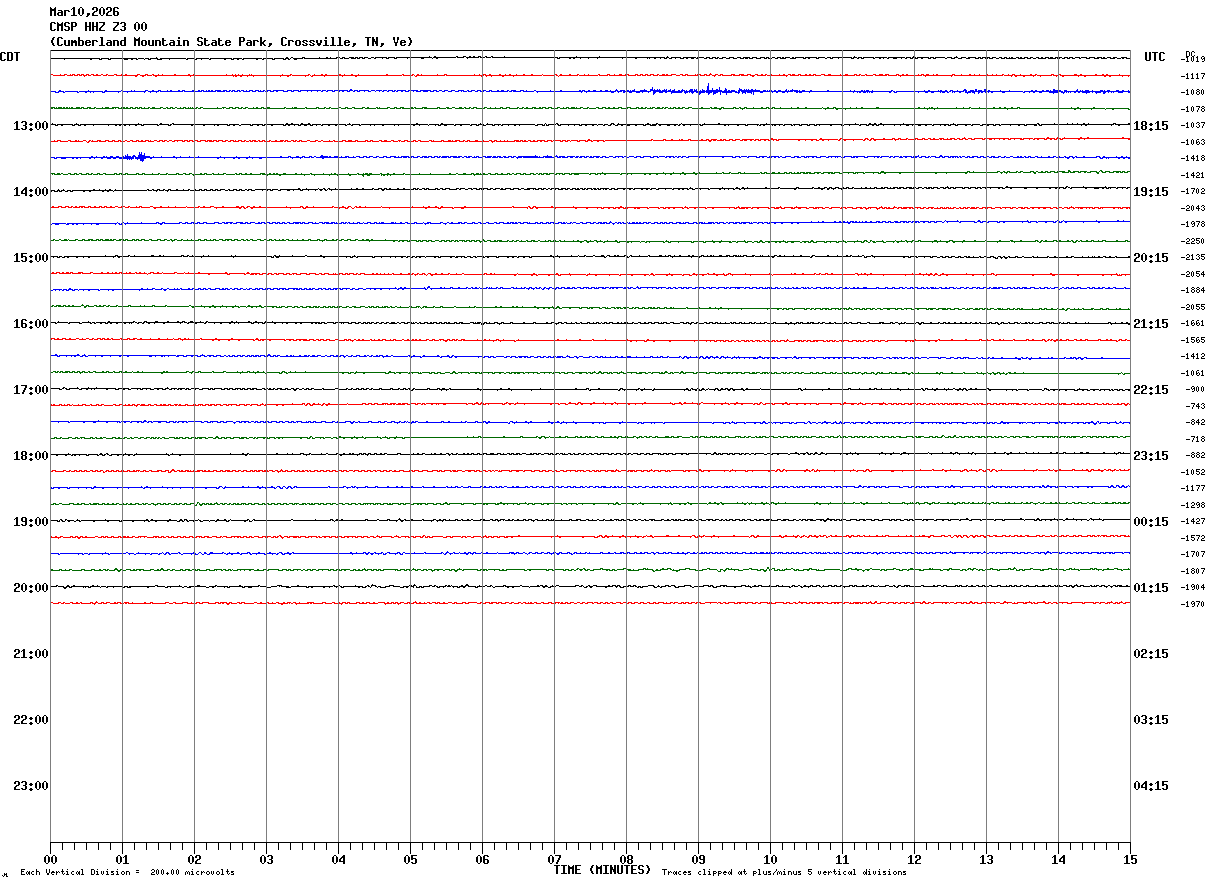This screenshot has width=1210, height=886.
Task: Click the TIME (MINUTES) axis title
Action: pyautogui.click(x=602, y=870)
